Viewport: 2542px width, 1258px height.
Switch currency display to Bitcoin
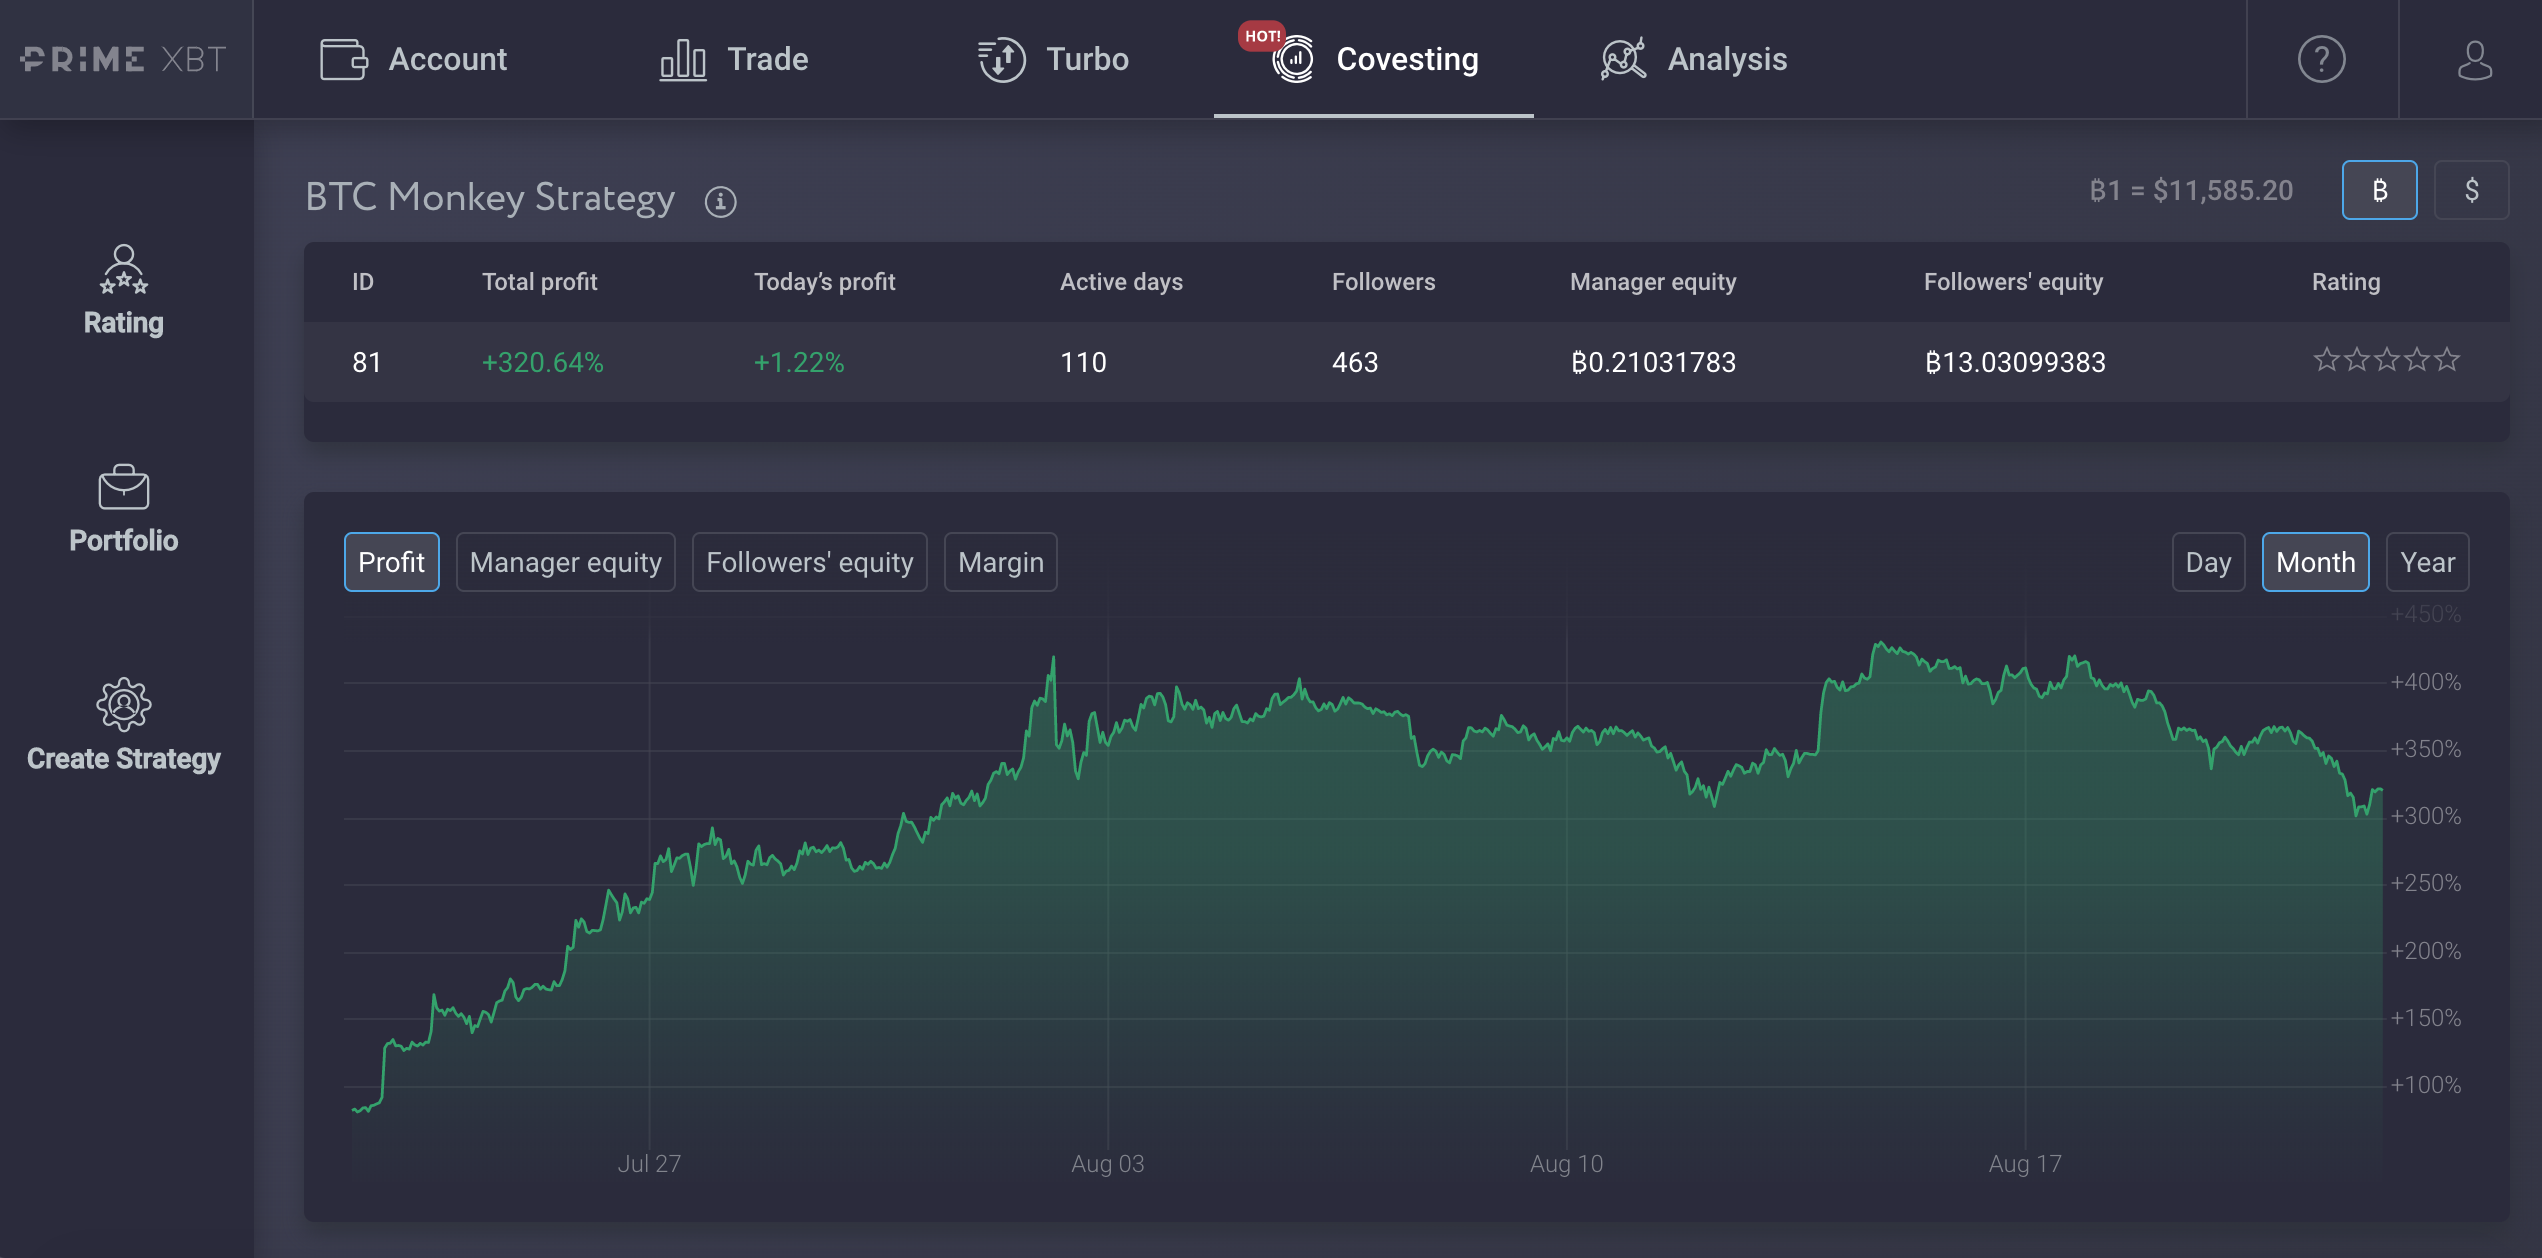click(x=2379, y=190)
